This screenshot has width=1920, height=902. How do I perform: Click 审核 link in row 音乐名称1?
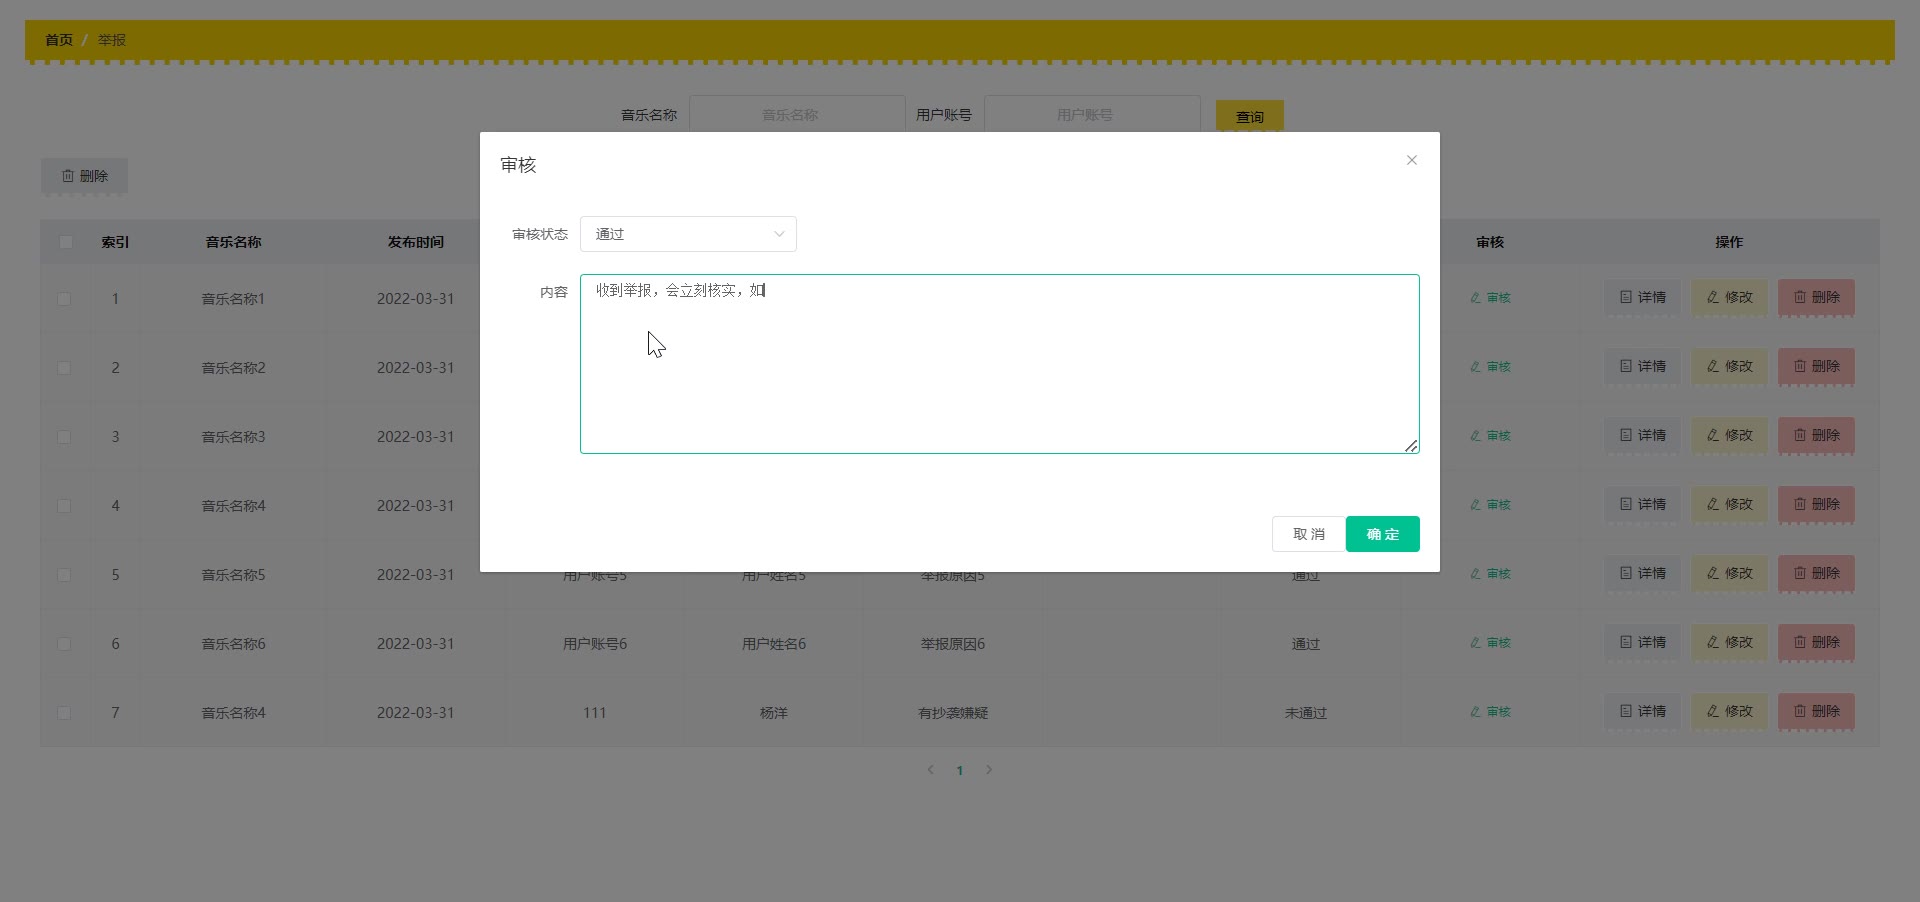(x=1490, y=298)
